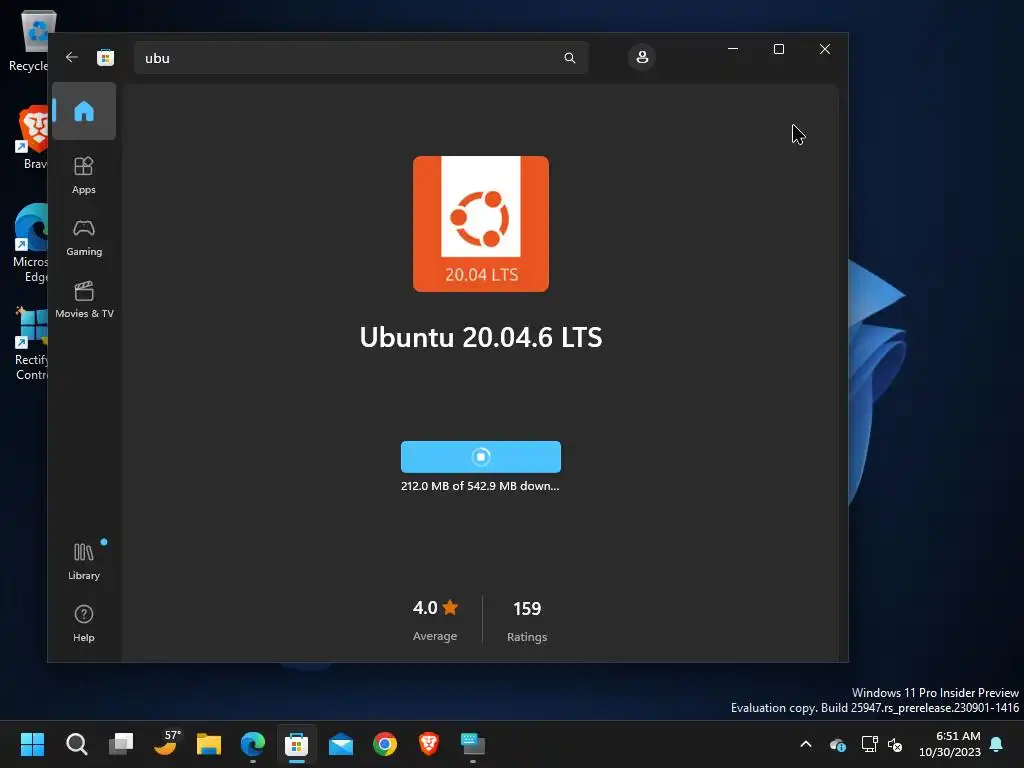Open the Apps section in sidebar

point(84,176)
